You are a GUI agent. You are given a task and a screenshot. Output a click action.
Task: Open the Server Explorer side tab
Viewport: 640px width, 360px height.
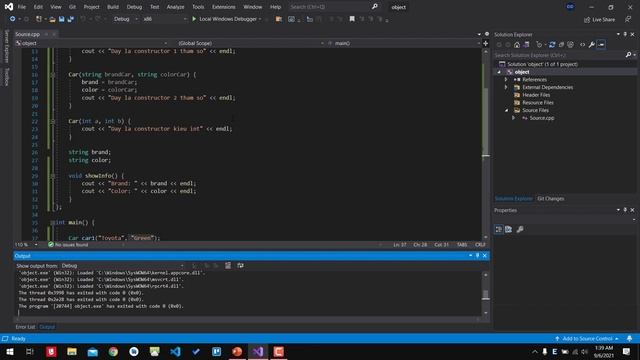tap(6, 46)
